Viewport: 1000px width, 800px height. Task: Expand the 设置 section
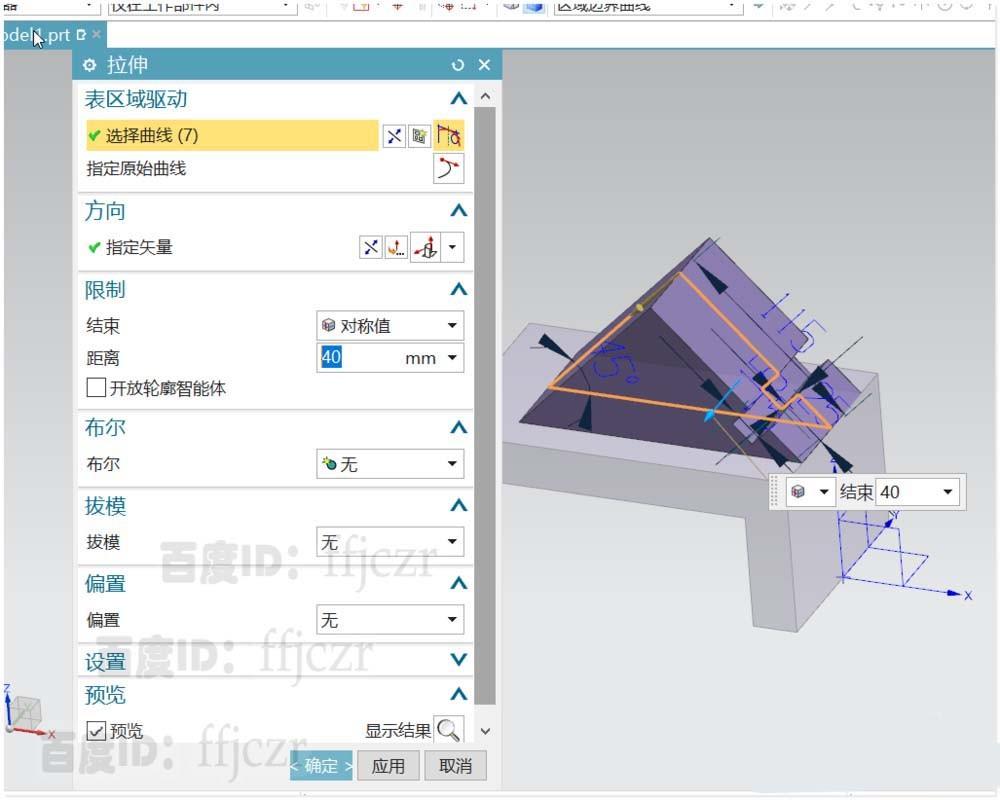(x=458, y=659)
